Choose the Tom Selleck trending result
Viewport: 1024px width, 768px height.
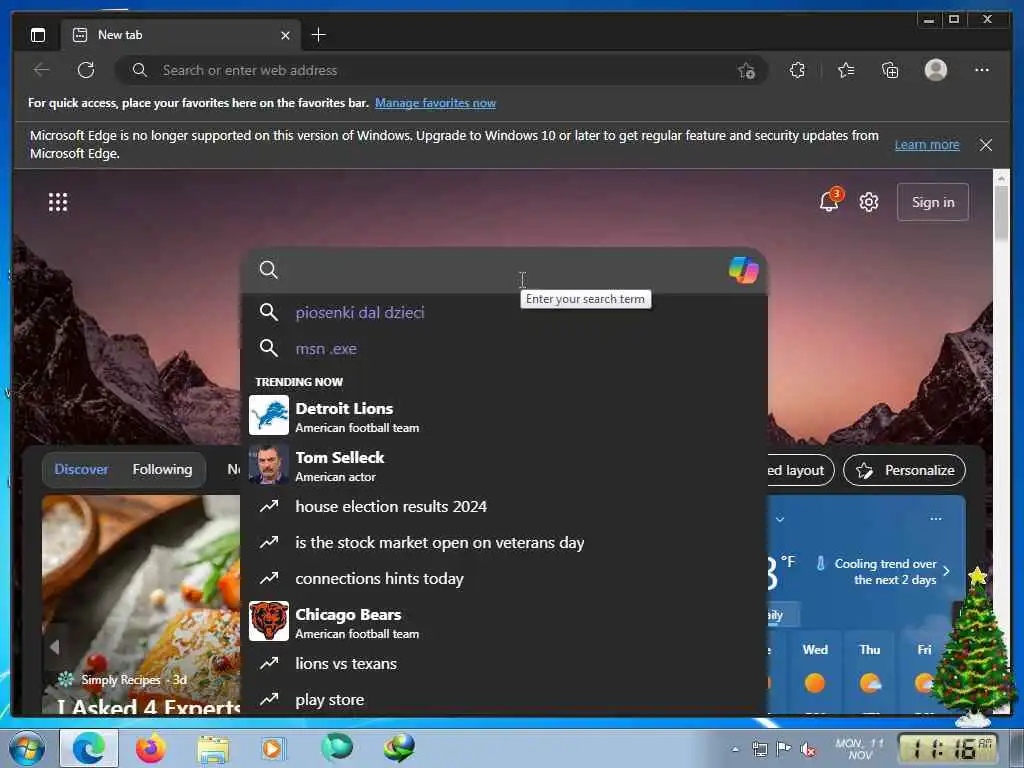pyautogui.click(x=504, y=465)
